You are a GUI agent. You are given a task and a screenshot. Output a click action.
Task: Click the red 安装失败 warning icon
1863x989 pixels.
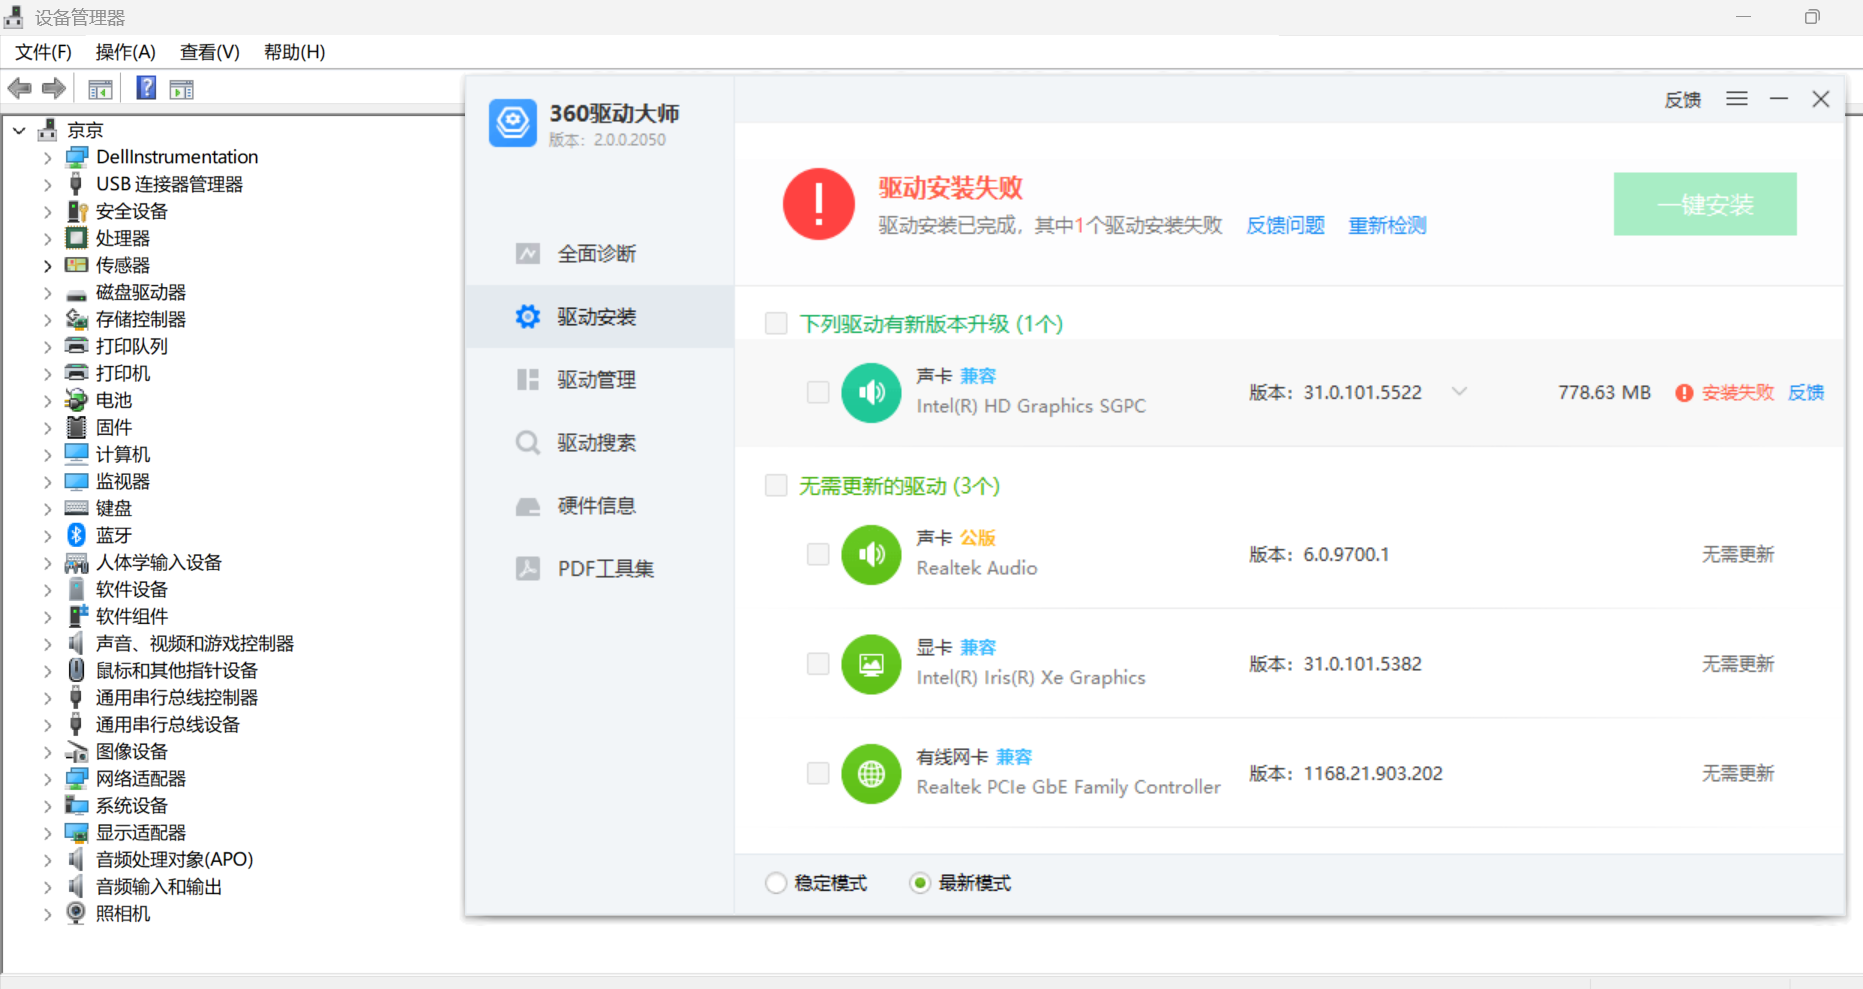point(1684,393)
